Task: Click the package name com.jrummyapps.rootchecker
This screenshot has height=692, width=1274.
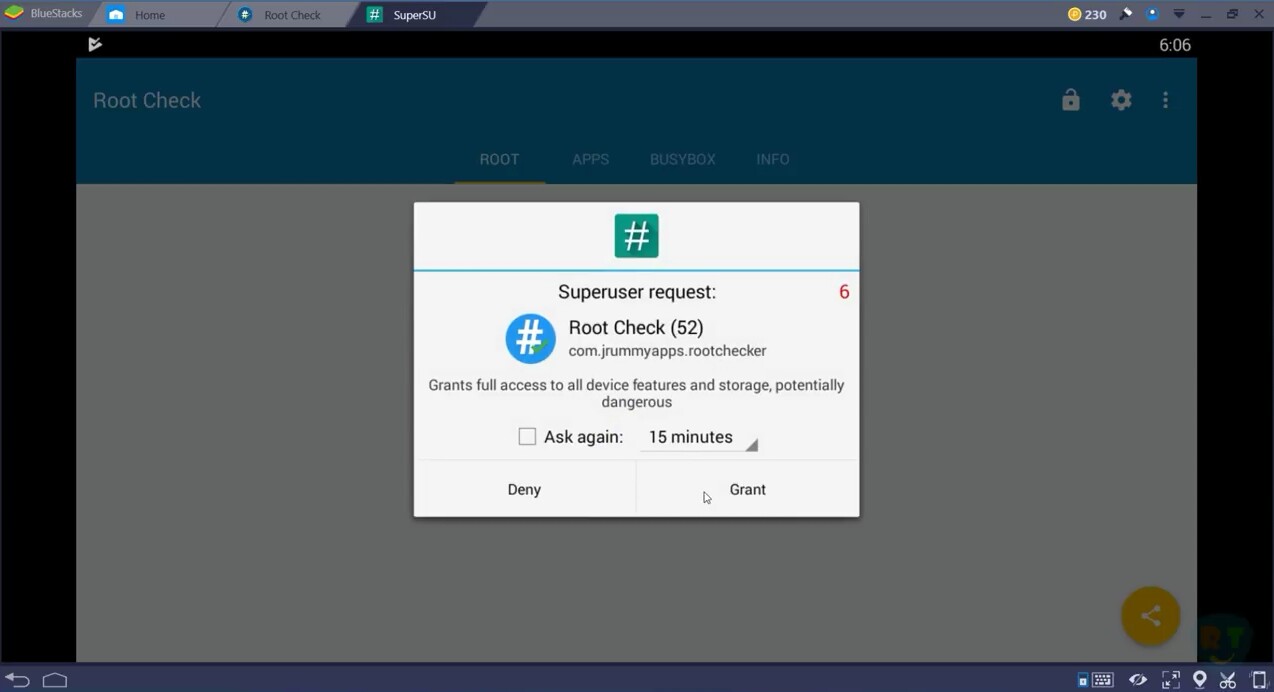Action: tap(667, 351)
